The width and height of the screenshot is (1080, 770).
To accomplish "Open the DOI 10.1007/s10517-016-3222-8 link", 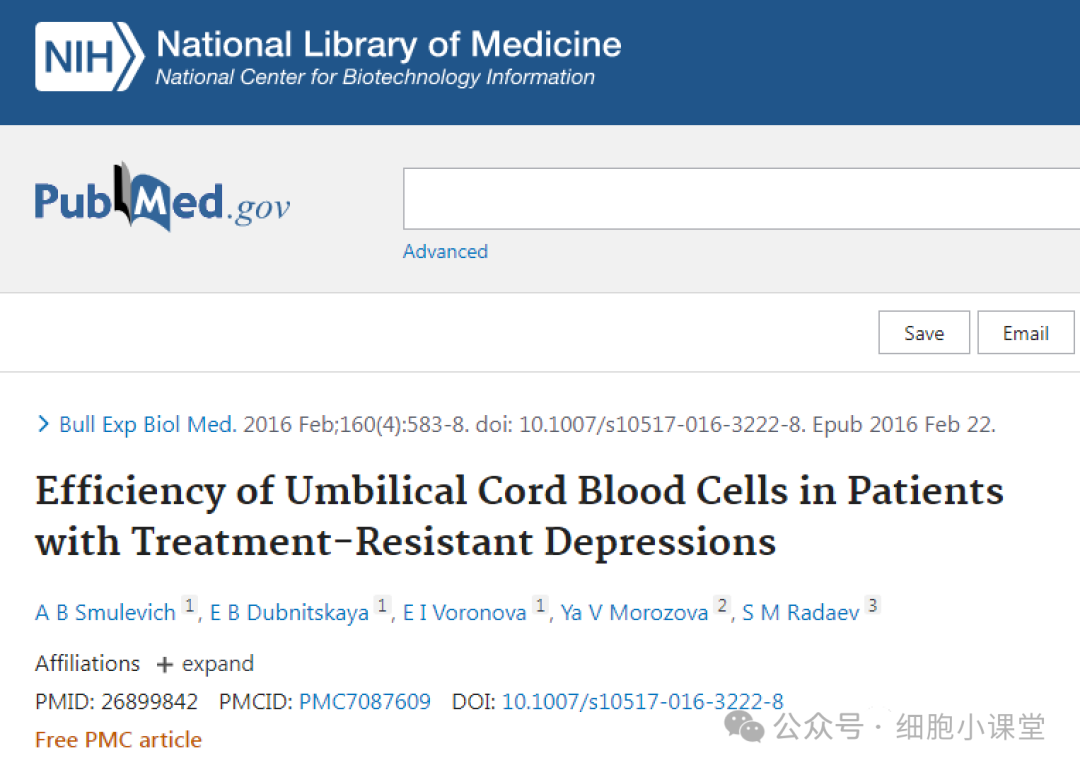I will 643,701.
